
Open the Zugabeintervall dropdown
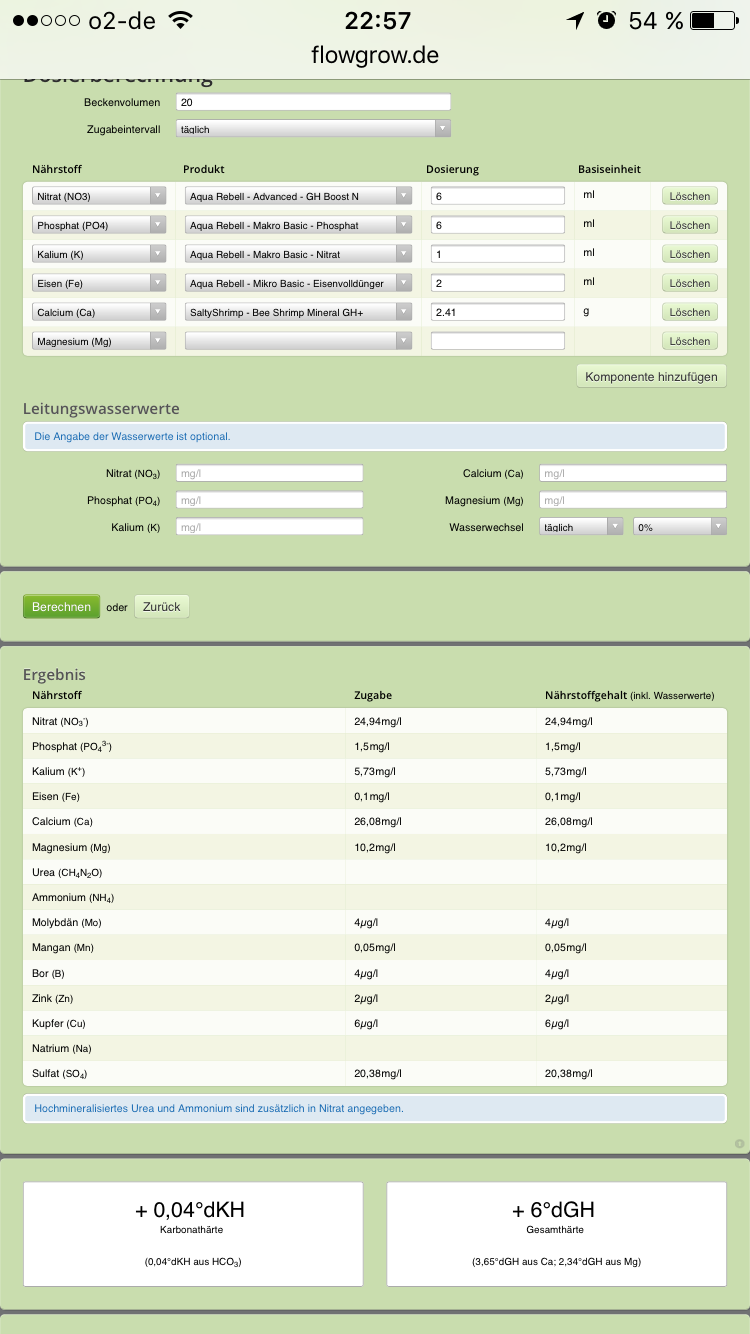coord(313,129)
